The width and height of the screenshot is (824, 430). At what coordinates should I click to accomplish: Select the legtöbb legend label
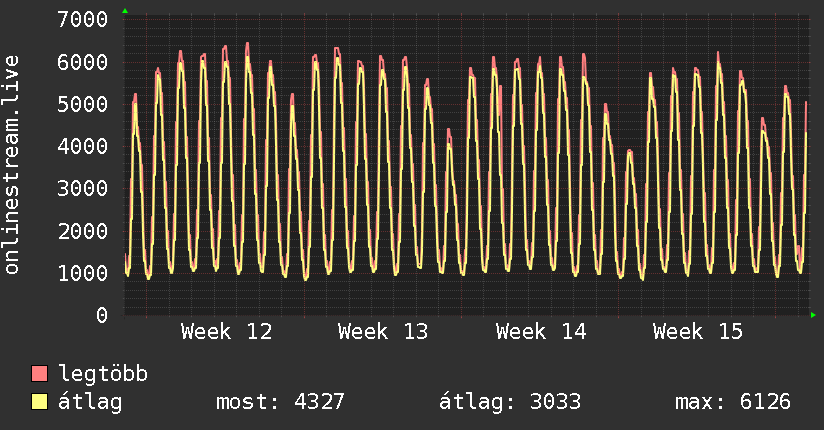point(104,375)
